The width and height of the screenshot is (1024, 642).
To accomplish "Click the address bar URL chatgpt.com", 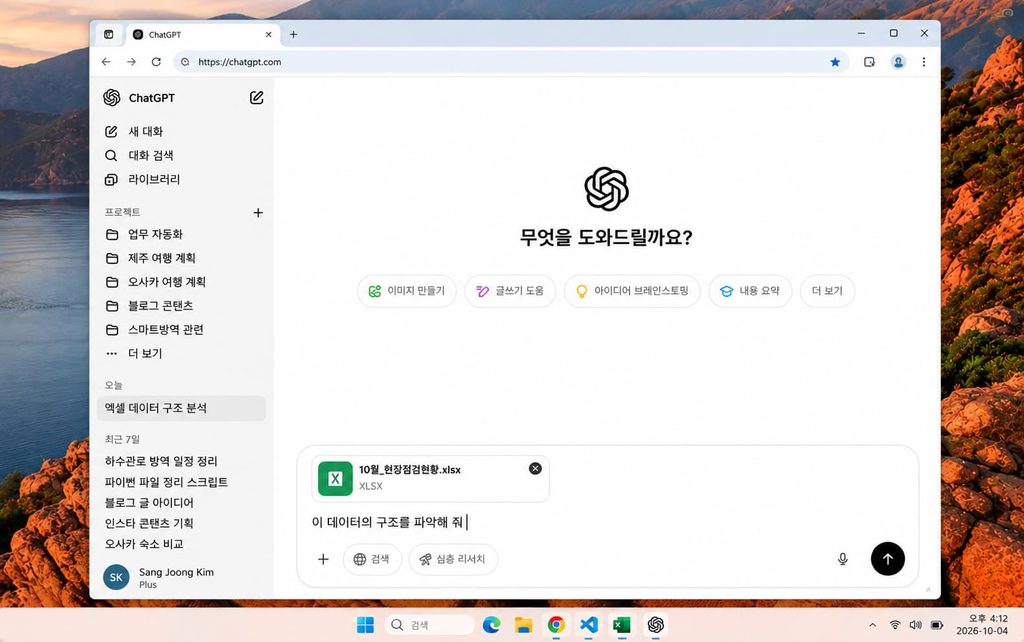I will point(240,62).
